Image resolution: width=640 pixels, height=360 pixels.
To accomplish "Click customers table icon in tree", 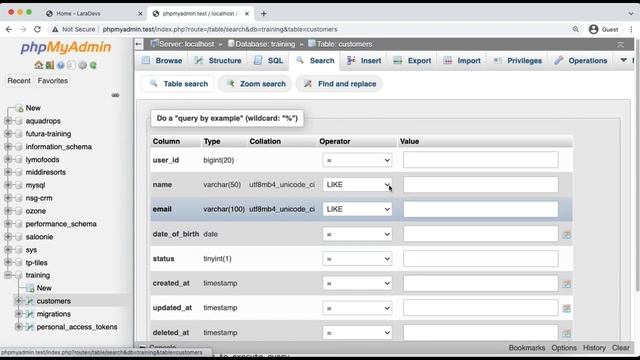I will 30,301.
